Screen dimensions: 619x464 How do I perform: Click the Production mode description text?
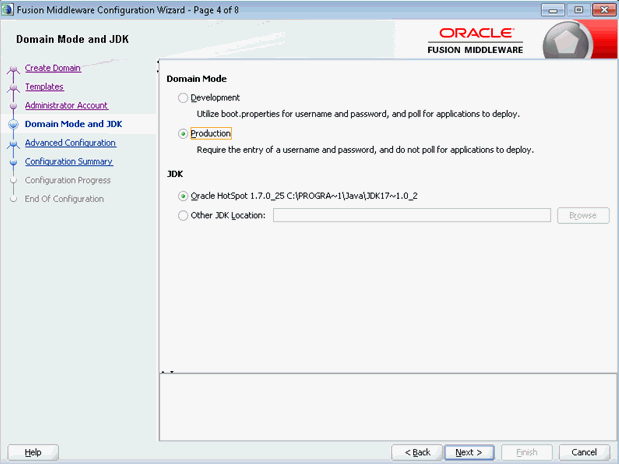365,150
